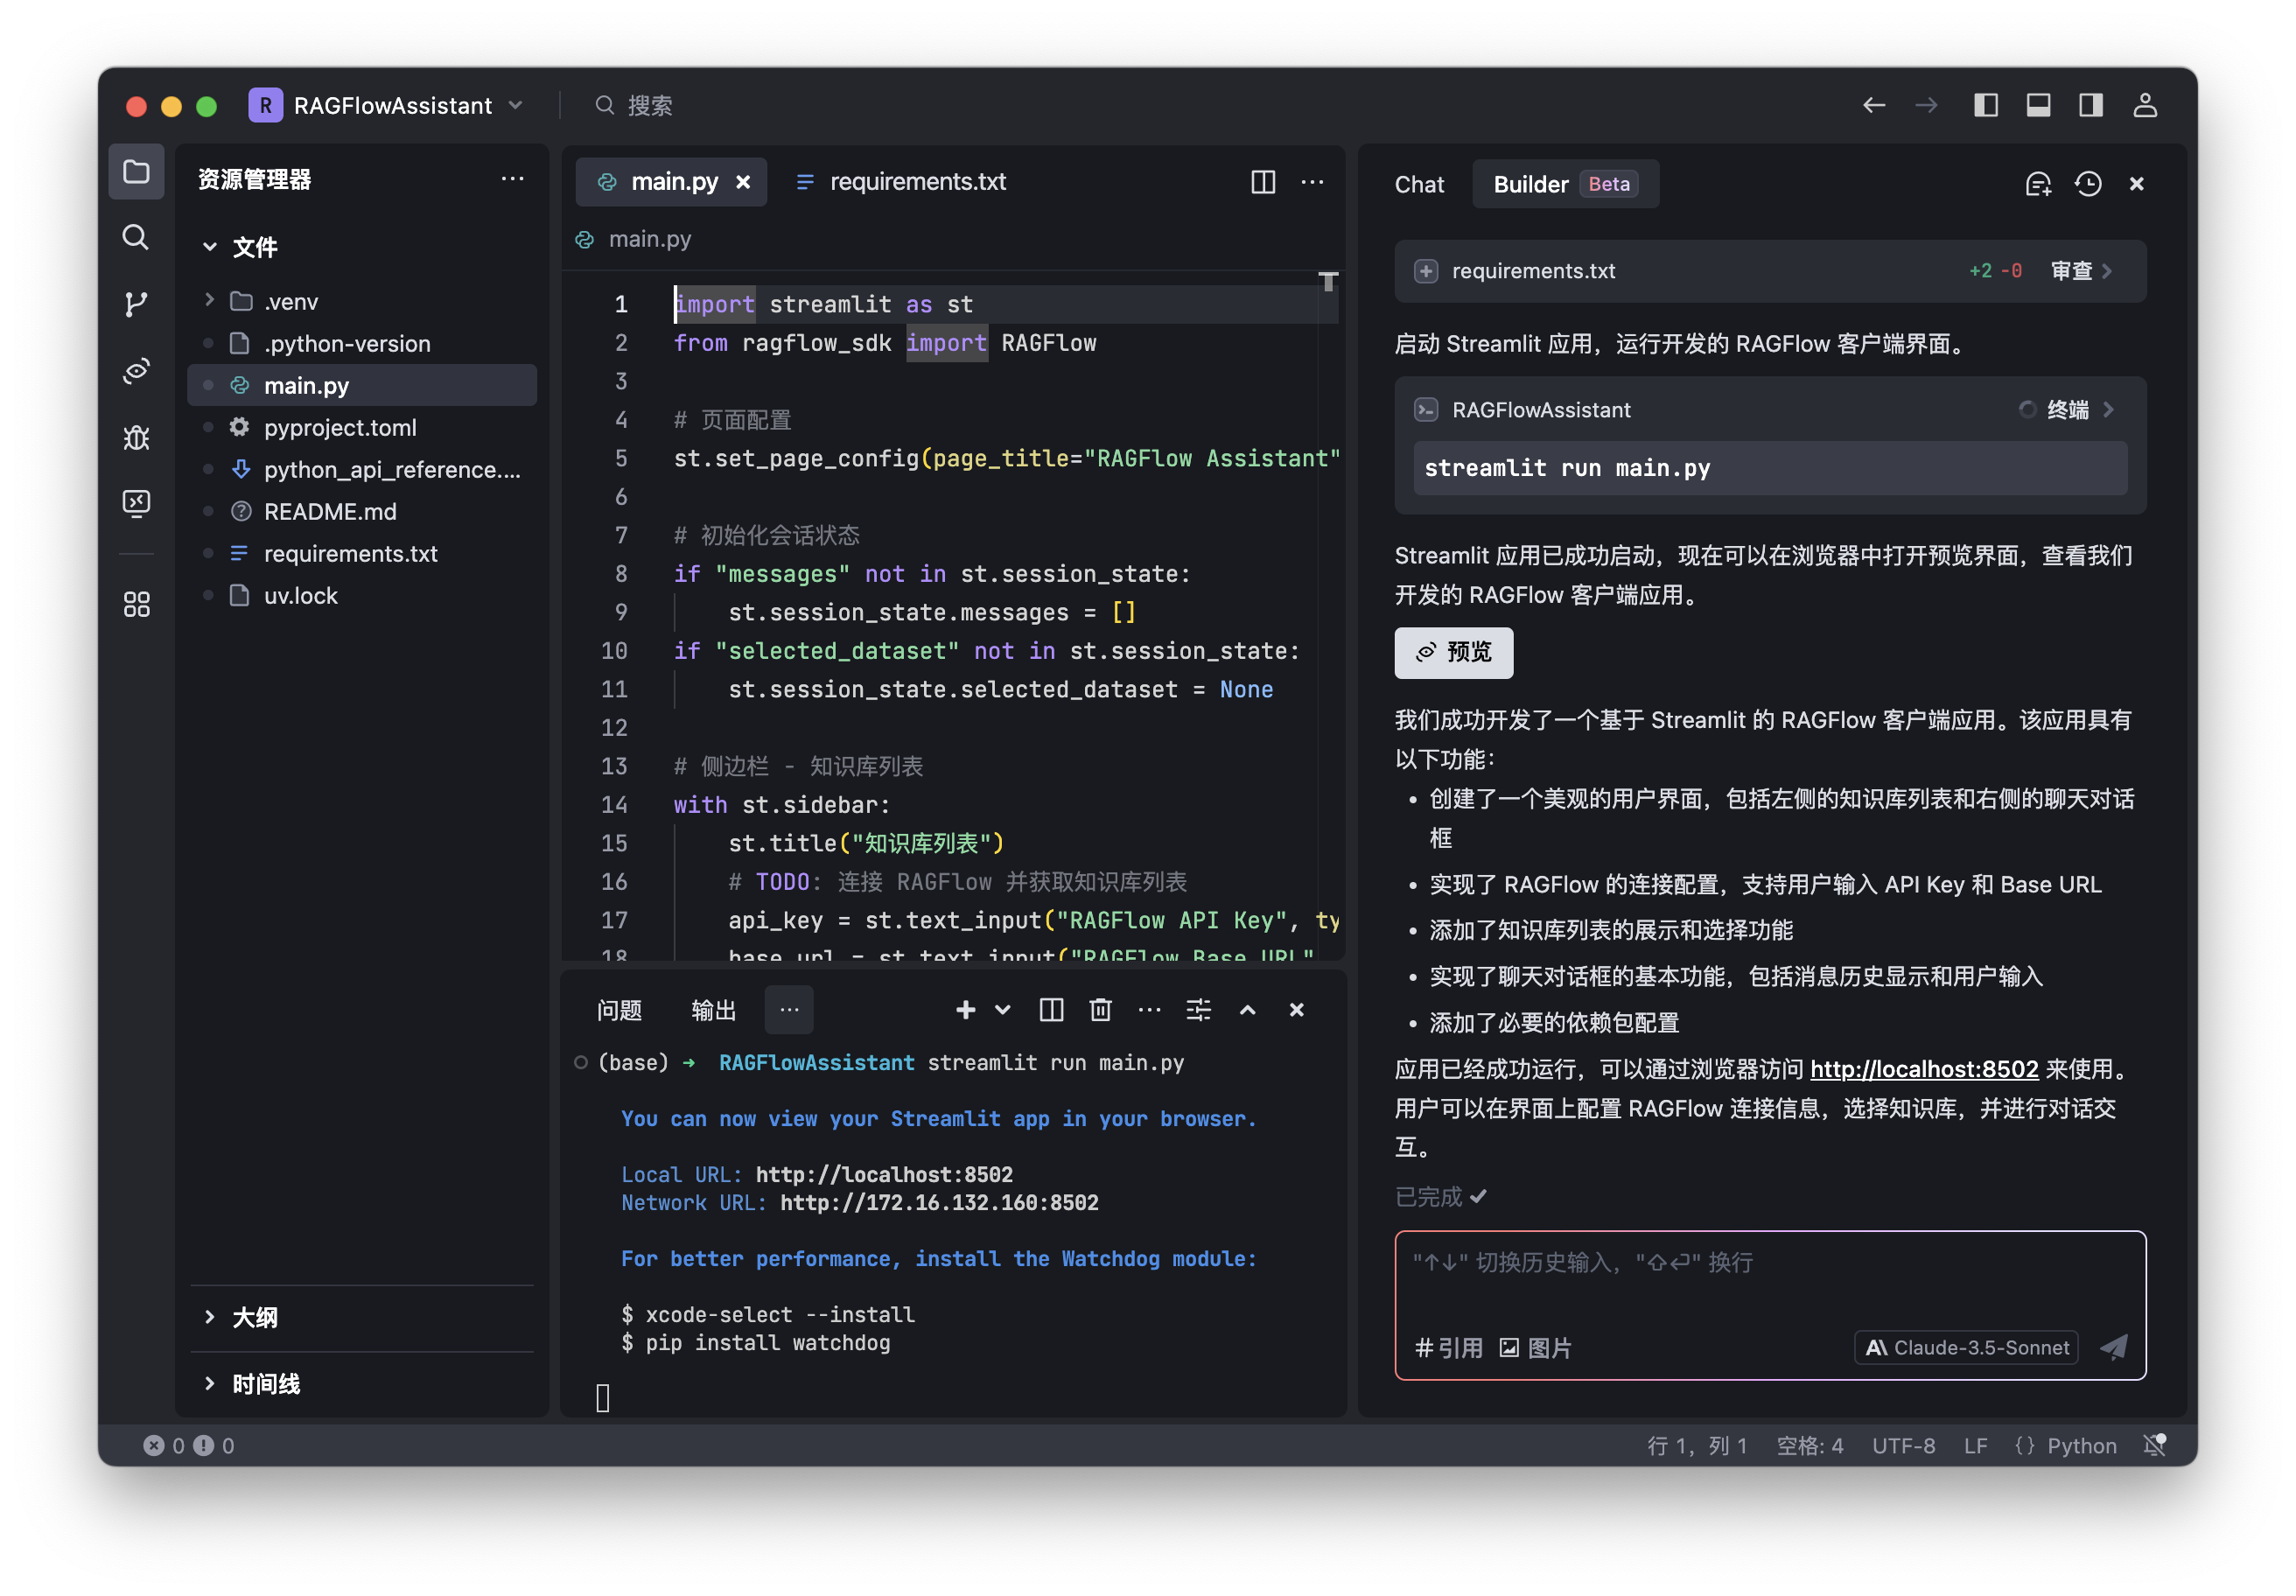Open the Claude-3.5-Sonnet model selector
The image size is (2296, 1596).
(x=1966, y=1347)
